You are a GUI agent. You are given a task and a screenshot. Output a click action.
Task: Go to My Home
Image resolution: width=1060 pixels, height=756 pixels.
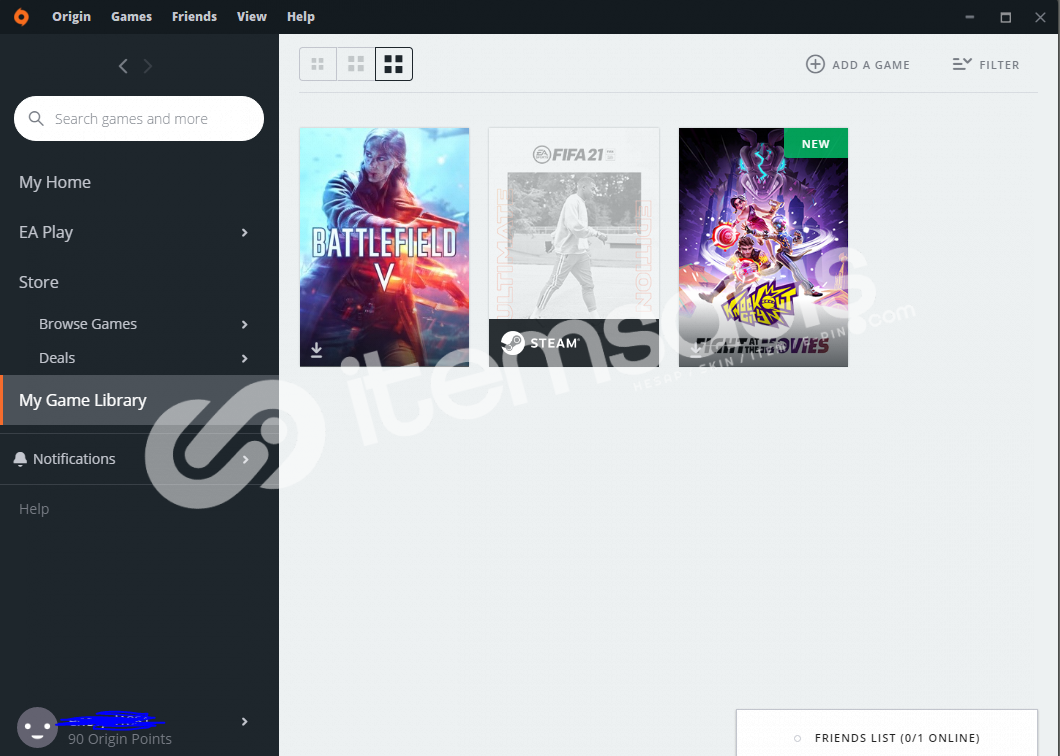(x=55, y=182)
